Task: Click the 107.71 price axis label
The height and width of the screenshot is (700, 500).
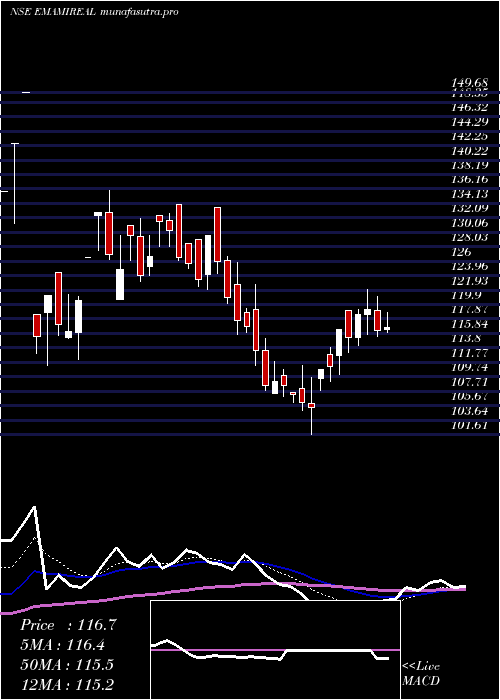Action: (x=470, y=382)
